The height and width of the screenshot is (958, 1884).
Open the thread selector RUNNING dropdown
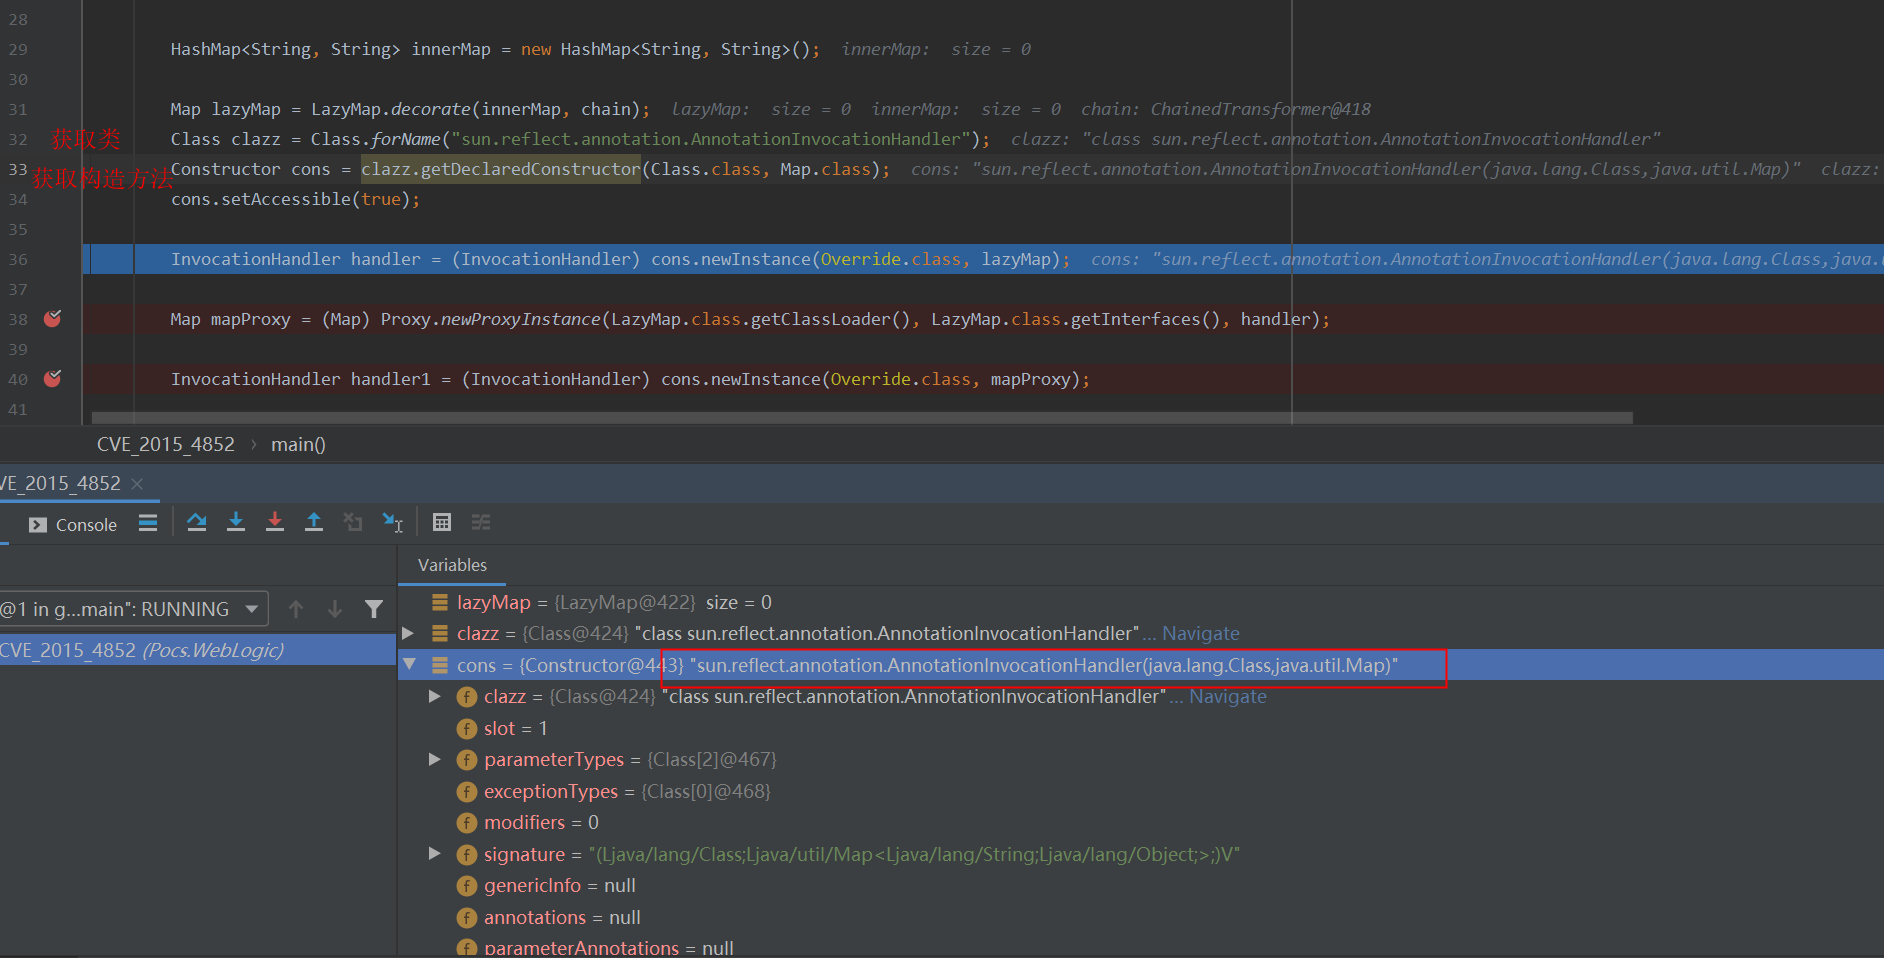coord(134,609)
